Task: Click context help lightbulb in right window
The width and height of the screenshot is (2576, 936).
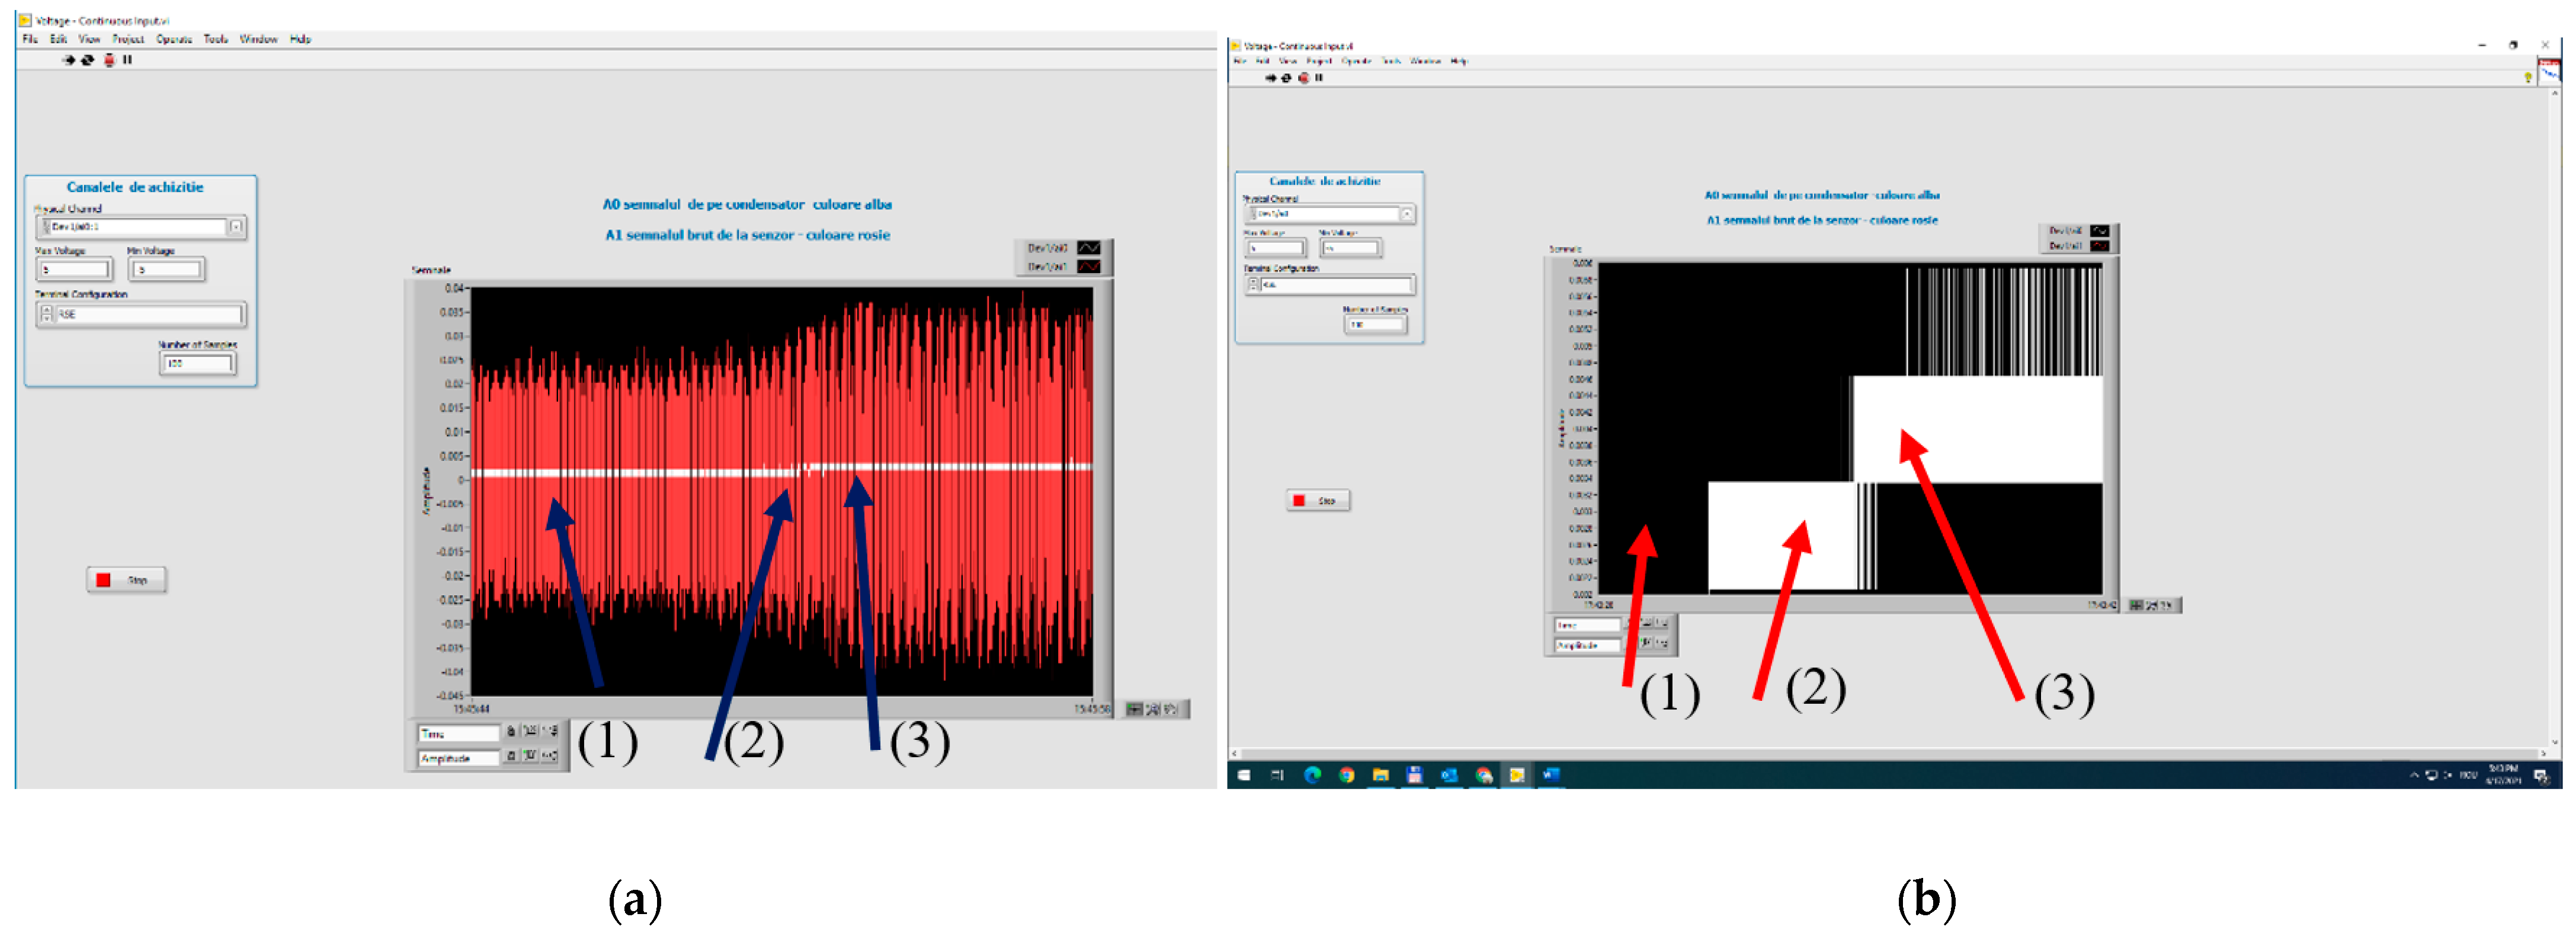Action: (2527, 77)
